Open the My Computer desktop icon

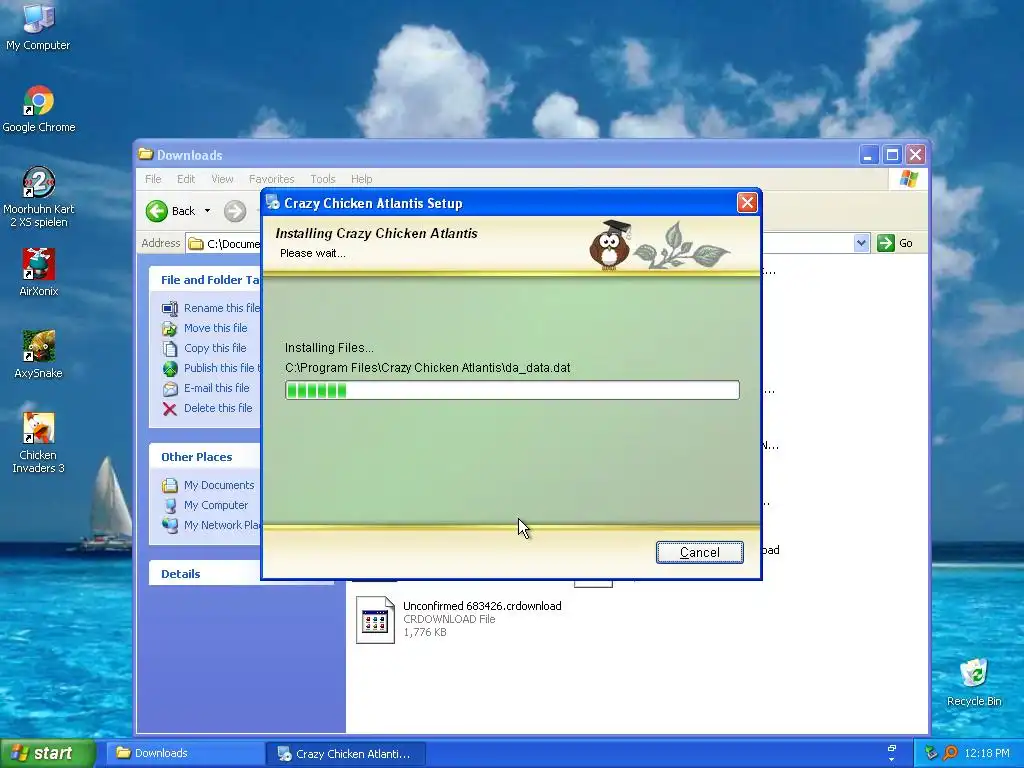click(x=38, y=26)
